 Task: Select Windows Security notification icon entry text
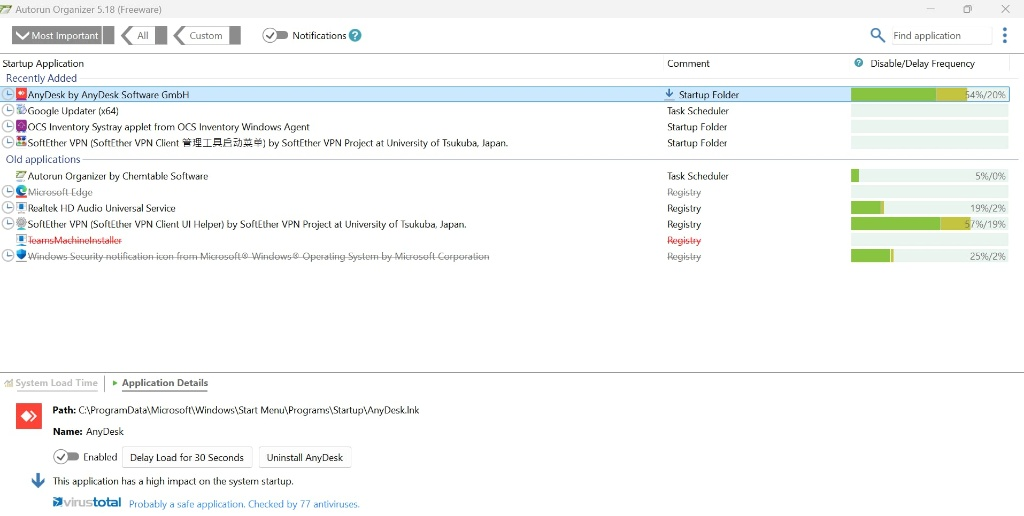258,256
